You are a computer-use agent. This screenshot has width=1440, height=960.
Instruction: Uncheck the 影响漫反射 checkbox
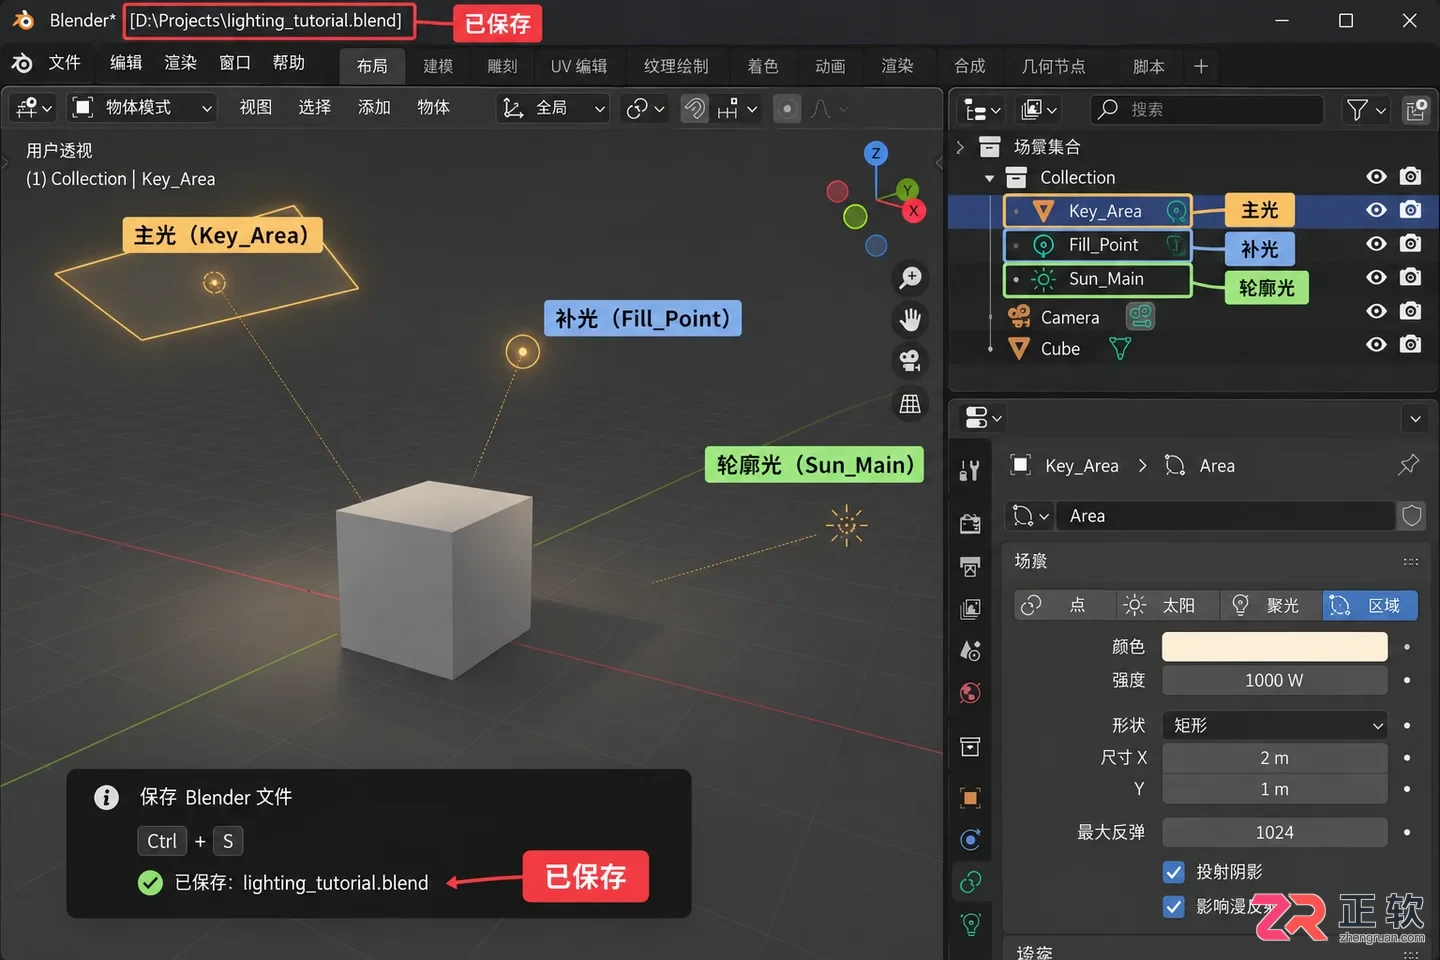pyautogui.click(x=1174, y=907)
